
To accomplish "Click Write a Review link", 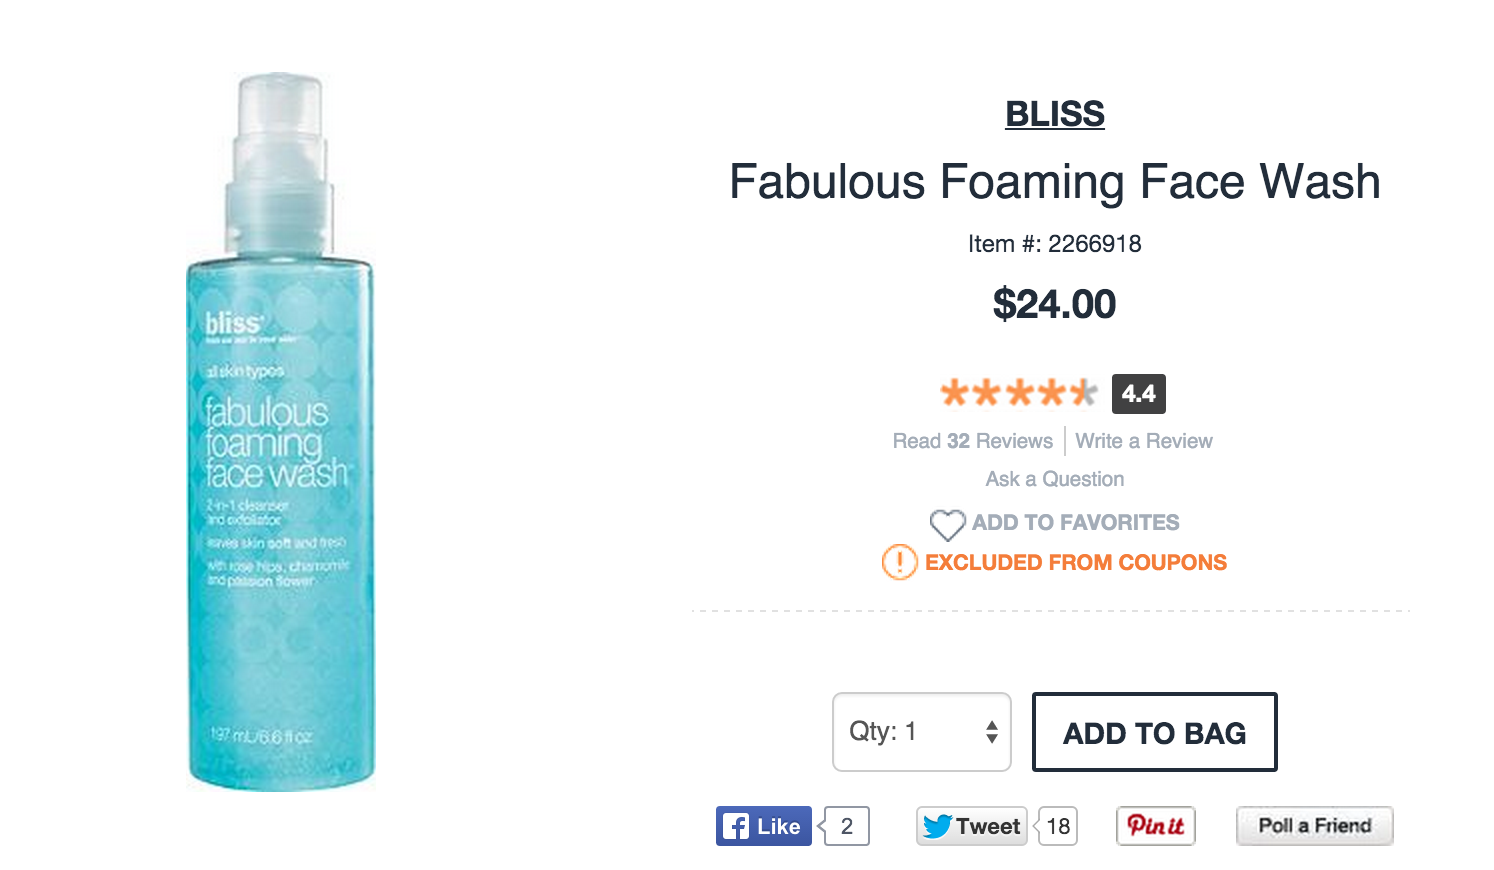I will click(x=1143, y=441).
